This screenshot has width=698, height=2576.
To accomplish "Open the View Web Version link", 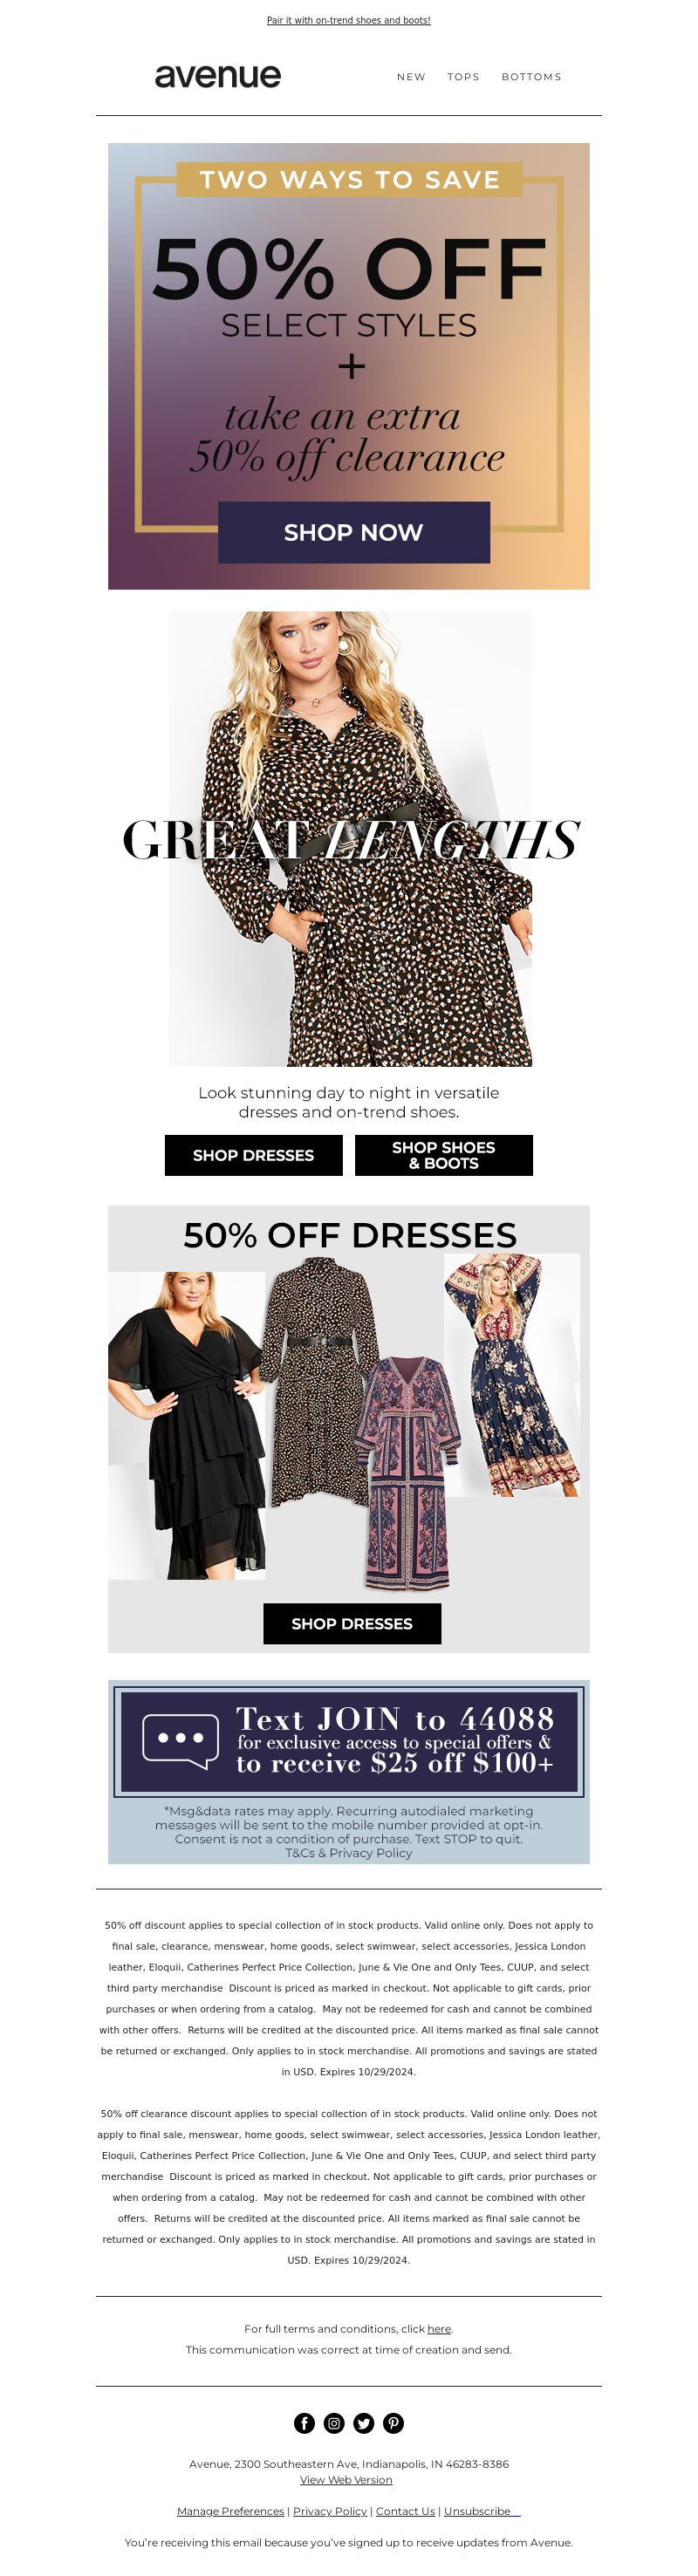I will point(346,2479).
